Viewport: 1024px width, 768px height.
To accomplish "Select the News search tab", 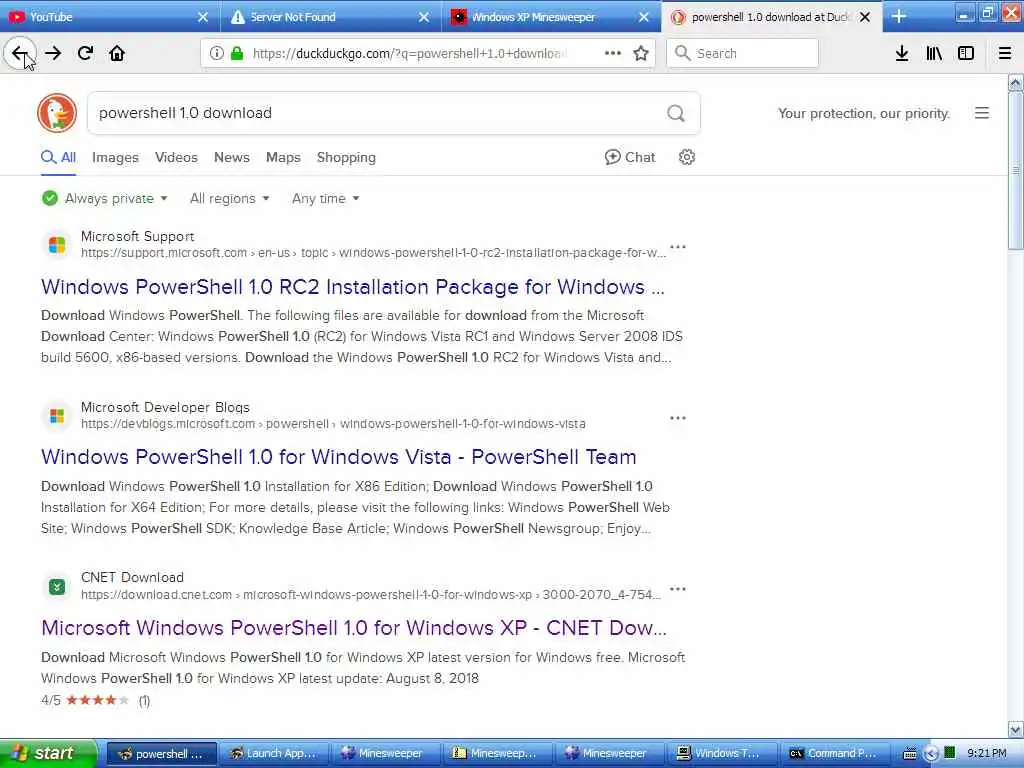I will coord(232,157).
